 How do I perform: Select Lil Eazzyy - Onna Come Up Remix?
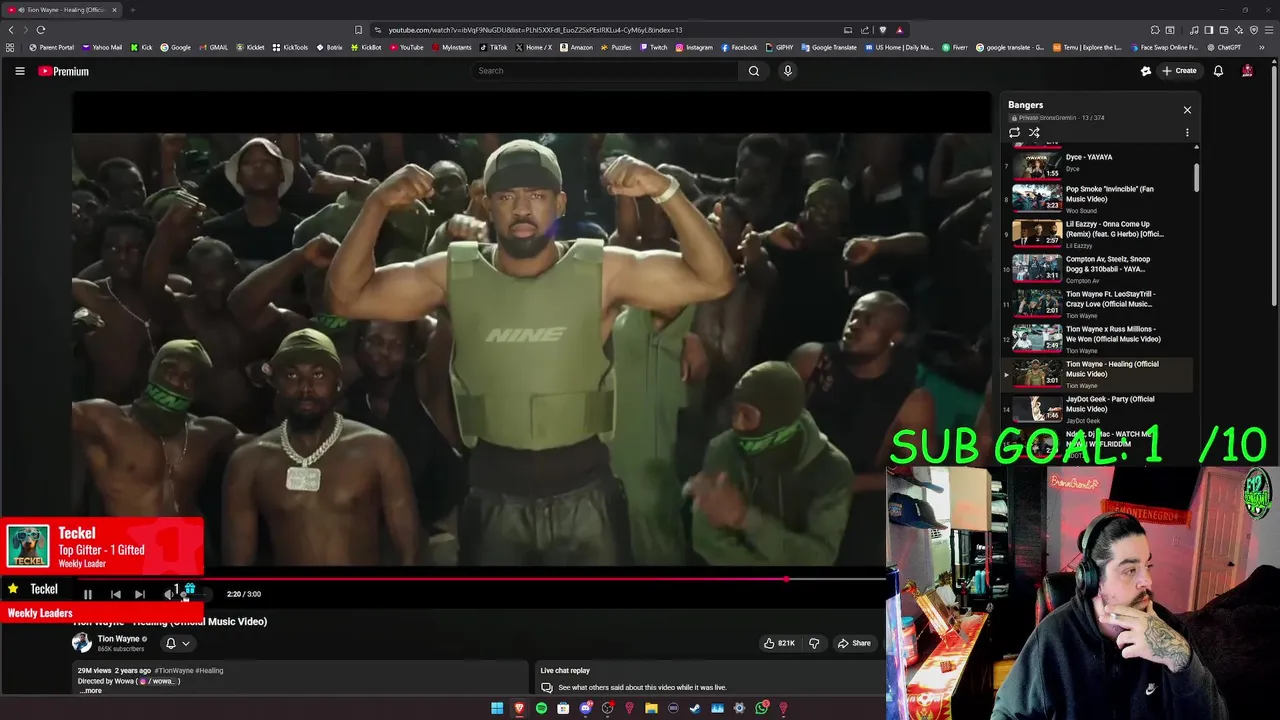coord(1098,233)
